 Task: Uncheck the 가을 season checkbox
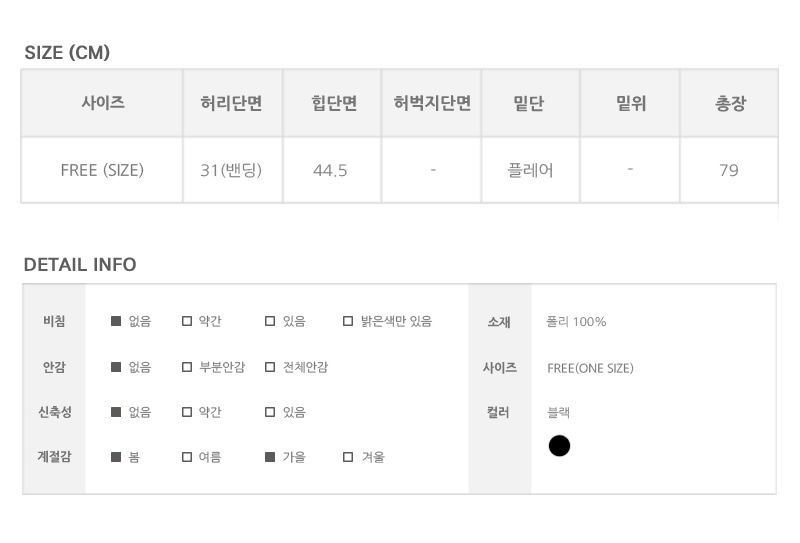(270, 457)
